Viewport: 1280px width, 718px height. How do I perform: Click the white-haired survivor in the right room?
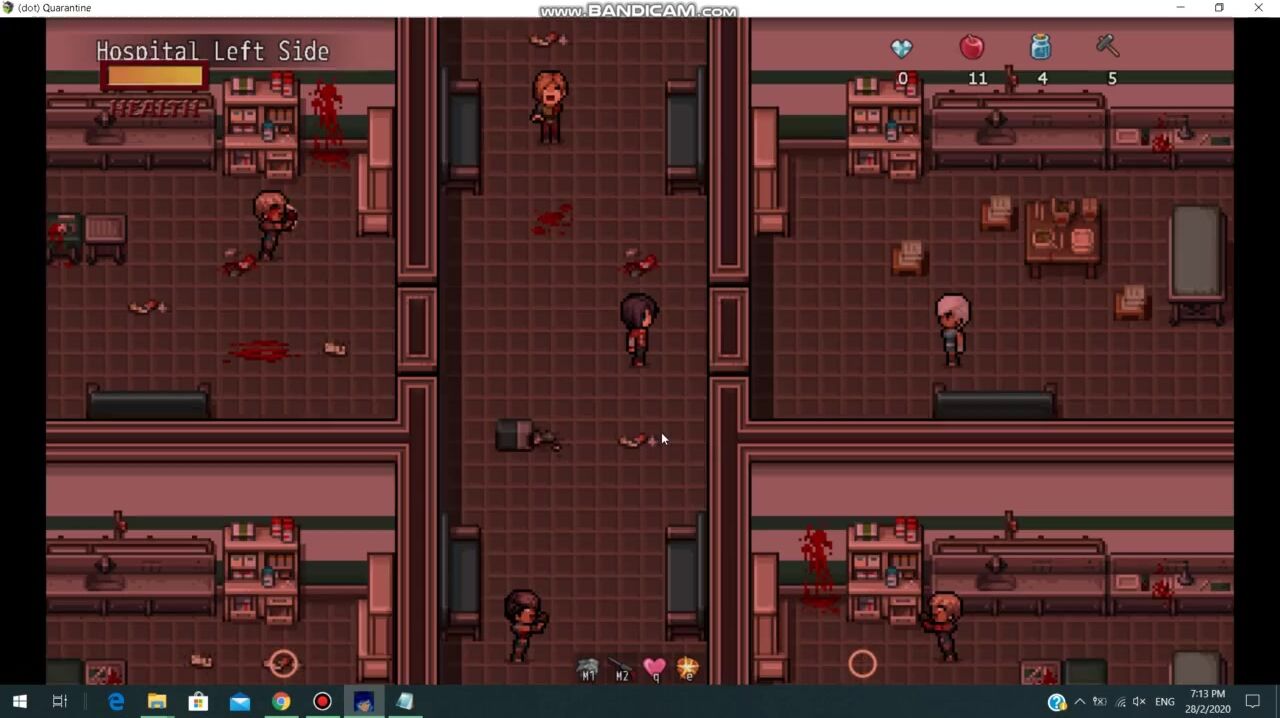click(952, 328)
